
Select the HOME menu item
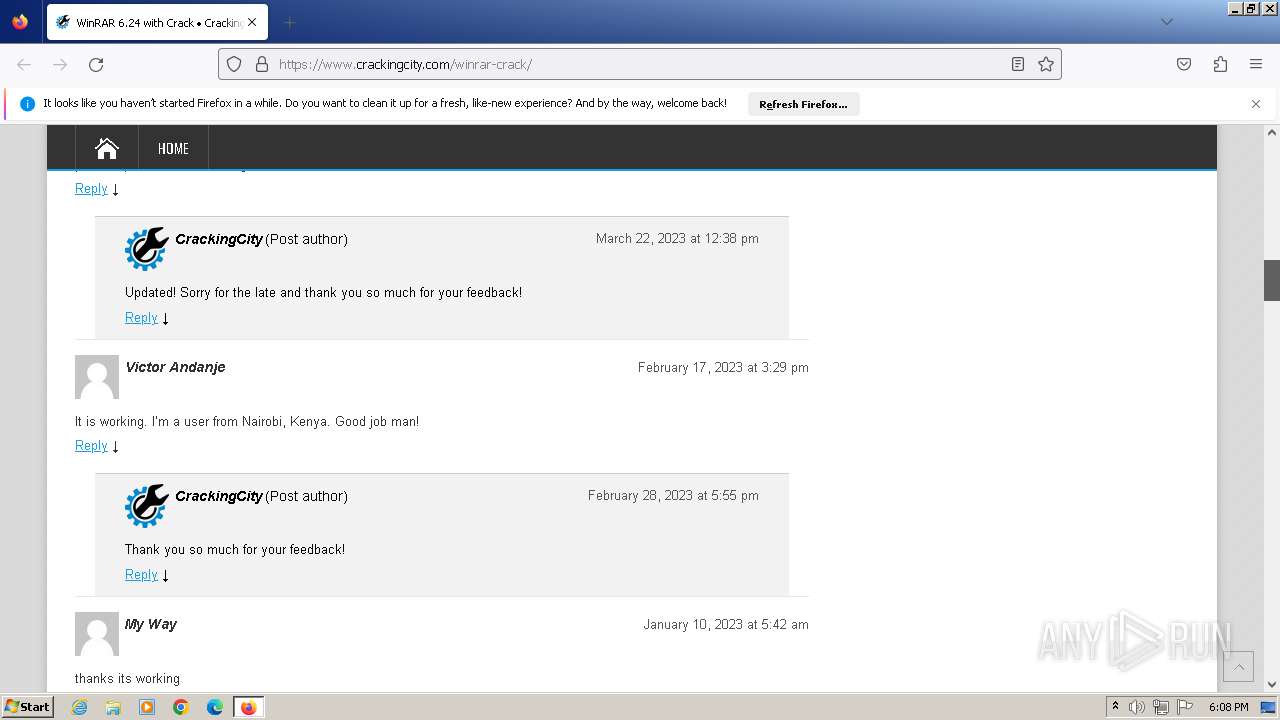point(173,148)
